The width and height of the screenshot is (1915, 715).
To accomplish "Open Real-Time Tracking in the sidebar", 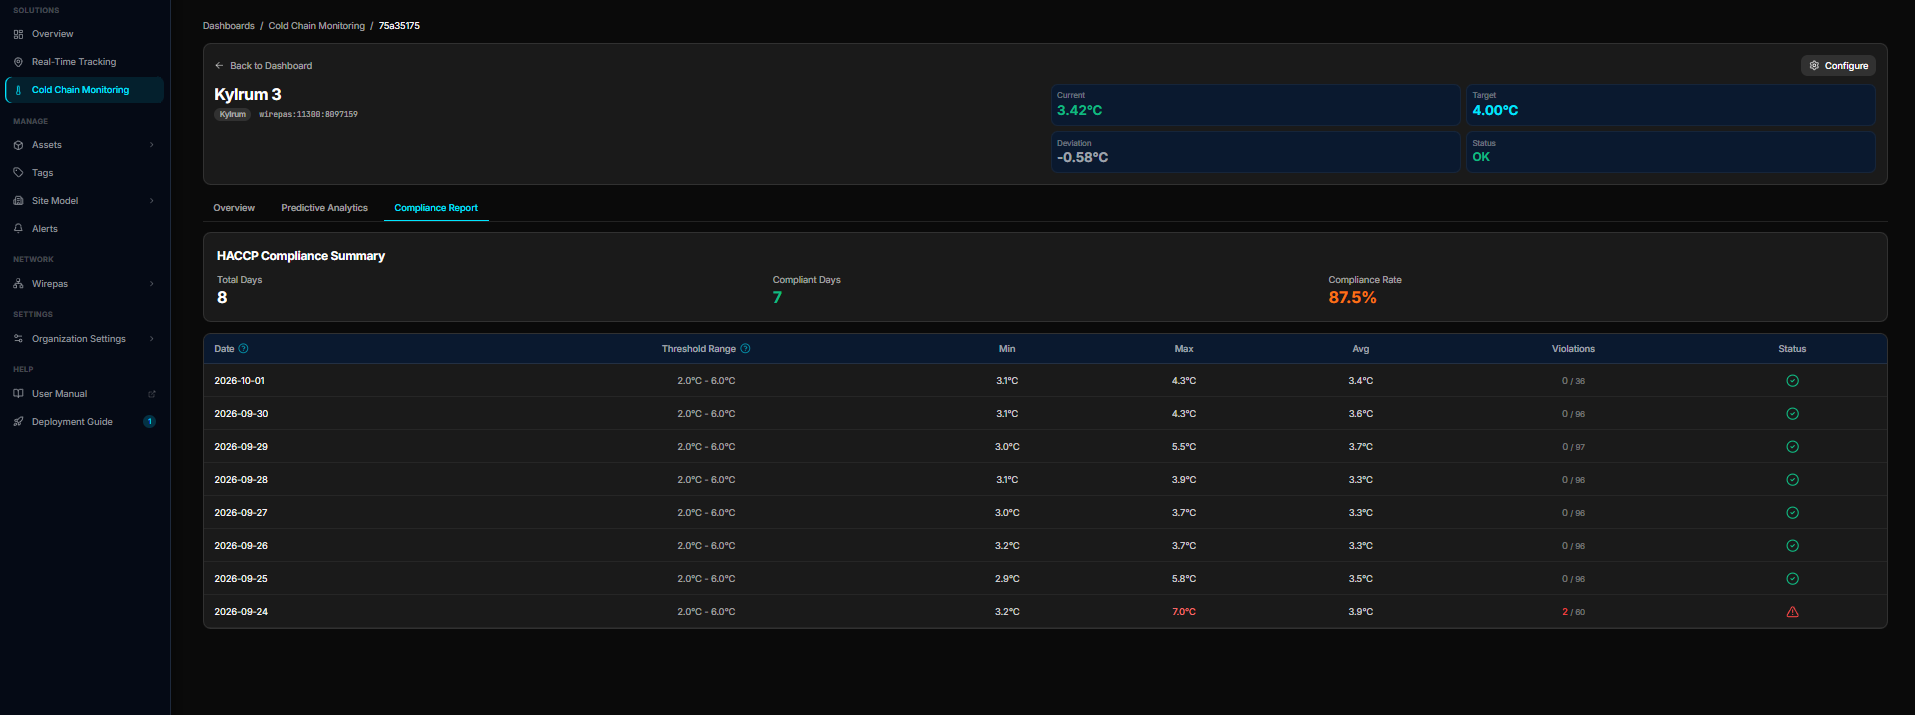I will (x=84, y=62).
